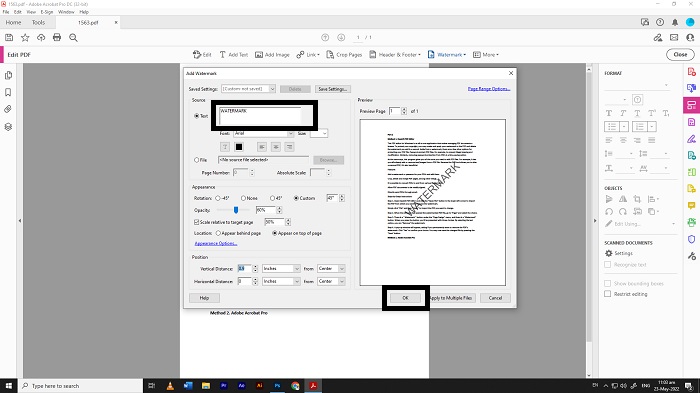This screenshot has width=700, height=393.
Task: Select the None rotation radio button
Action: pyautogui.click(x=243, y=198)
